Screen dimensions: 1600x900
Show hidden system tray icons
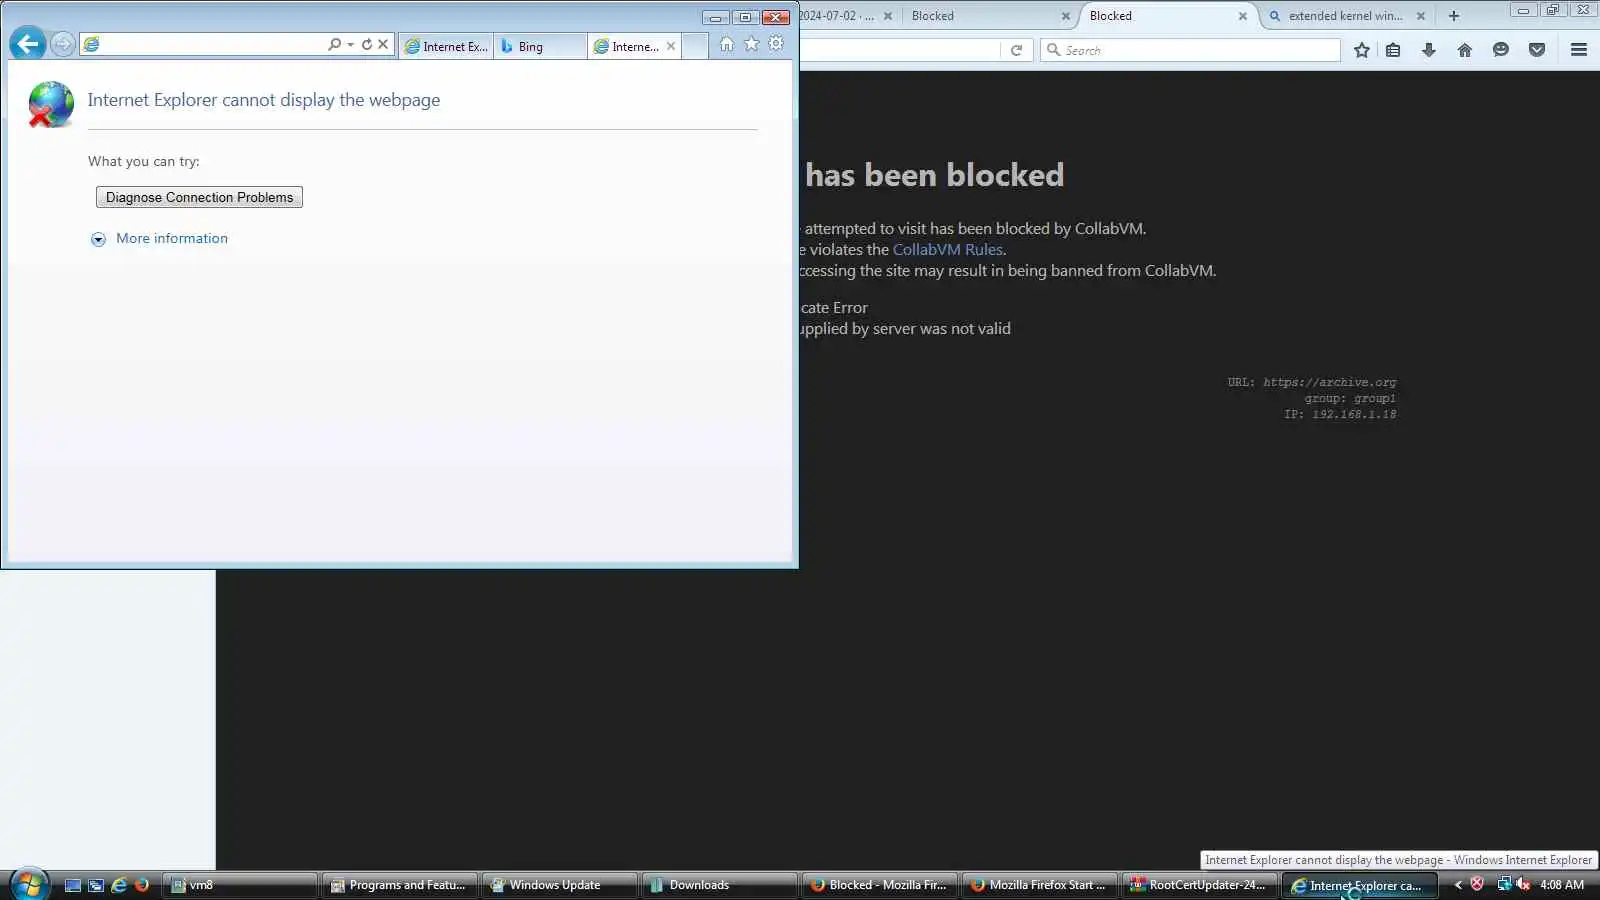(1458, 885)
